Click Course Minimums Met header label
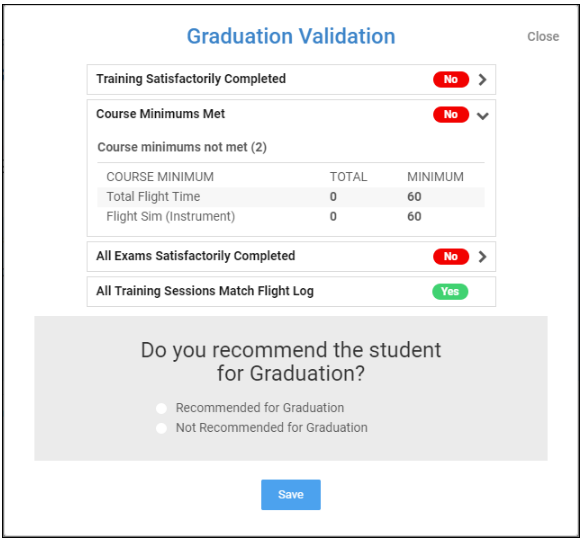 coord(161,114)
